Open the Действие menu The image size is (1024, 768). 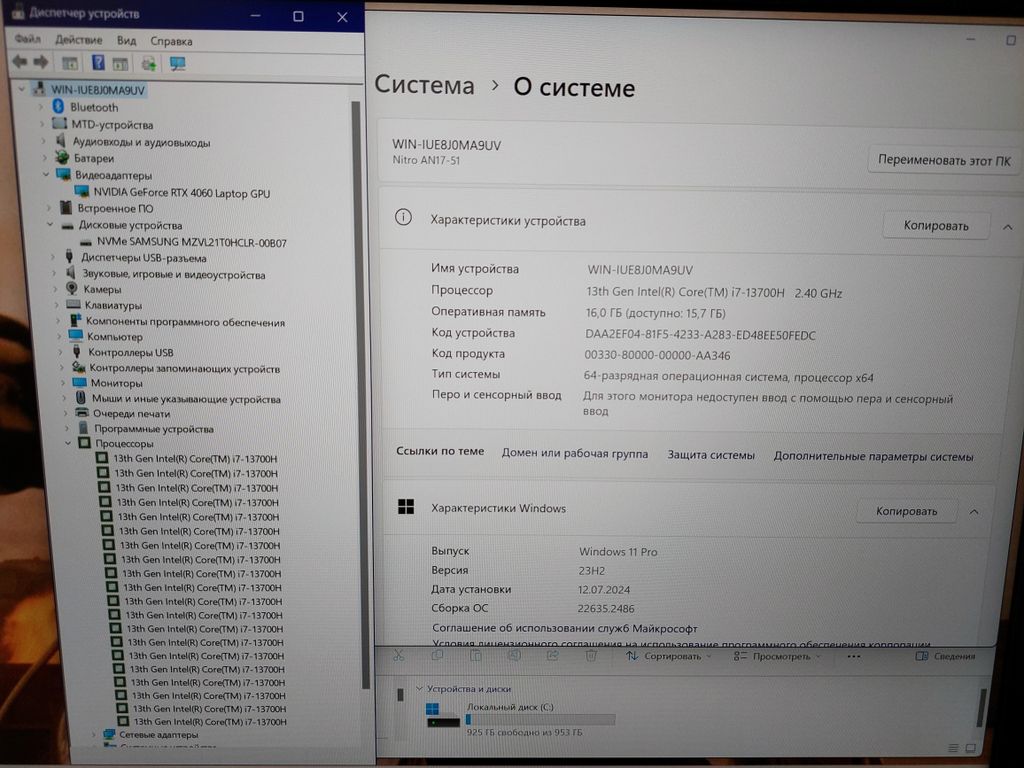78,40
